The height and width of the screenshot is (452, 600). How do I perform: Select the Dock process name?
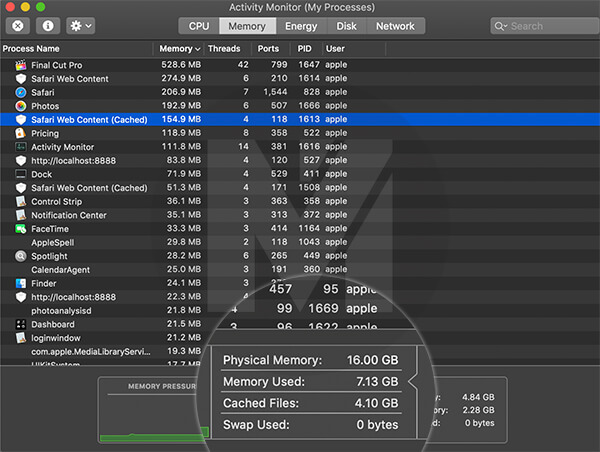click(x=42, y=174)
